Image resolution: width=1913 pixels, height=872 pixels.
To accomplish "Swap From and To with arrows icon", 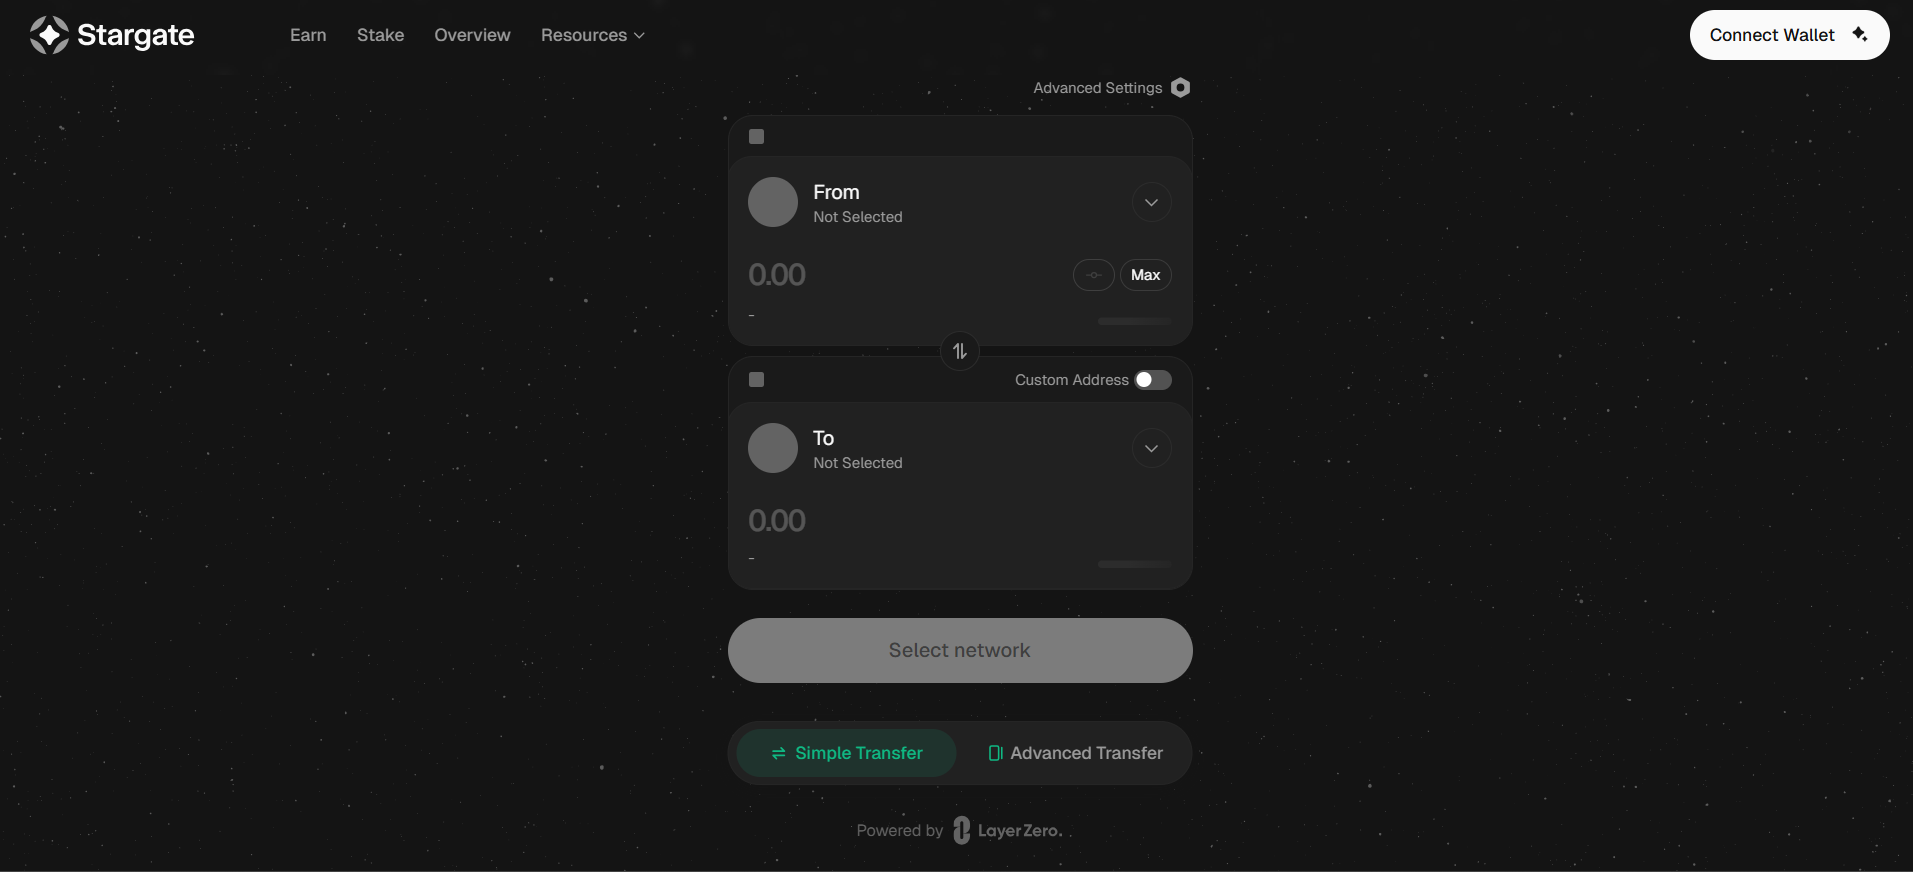I will pyautogui.click(x=960, y=351).
